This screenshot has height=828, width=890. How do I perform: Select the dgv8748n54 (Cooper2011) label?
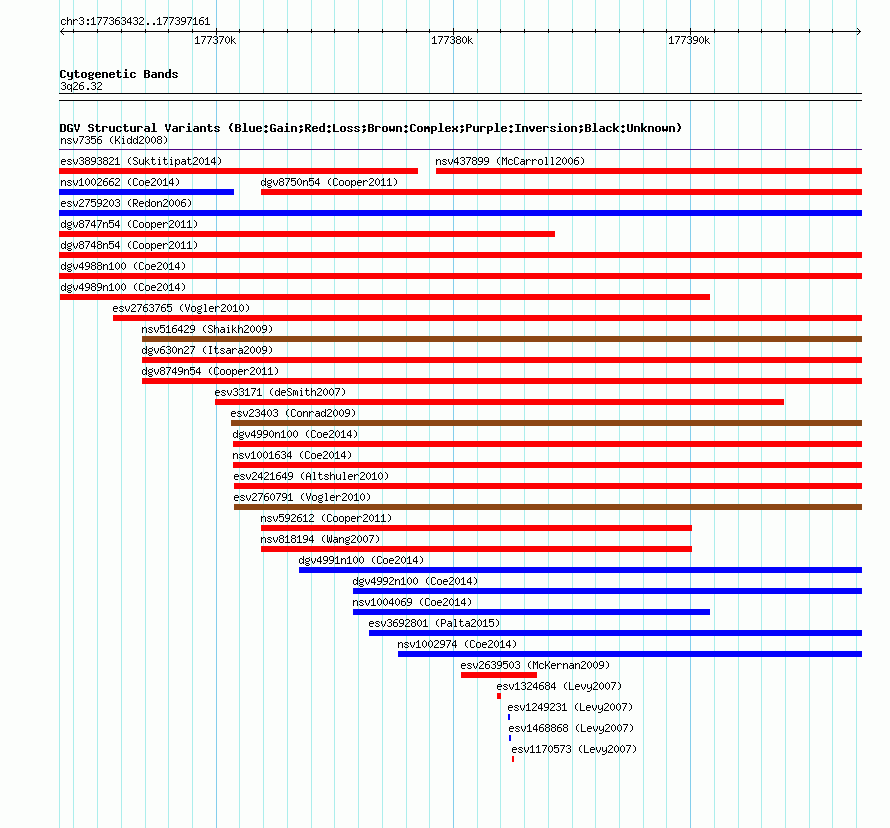129,245
